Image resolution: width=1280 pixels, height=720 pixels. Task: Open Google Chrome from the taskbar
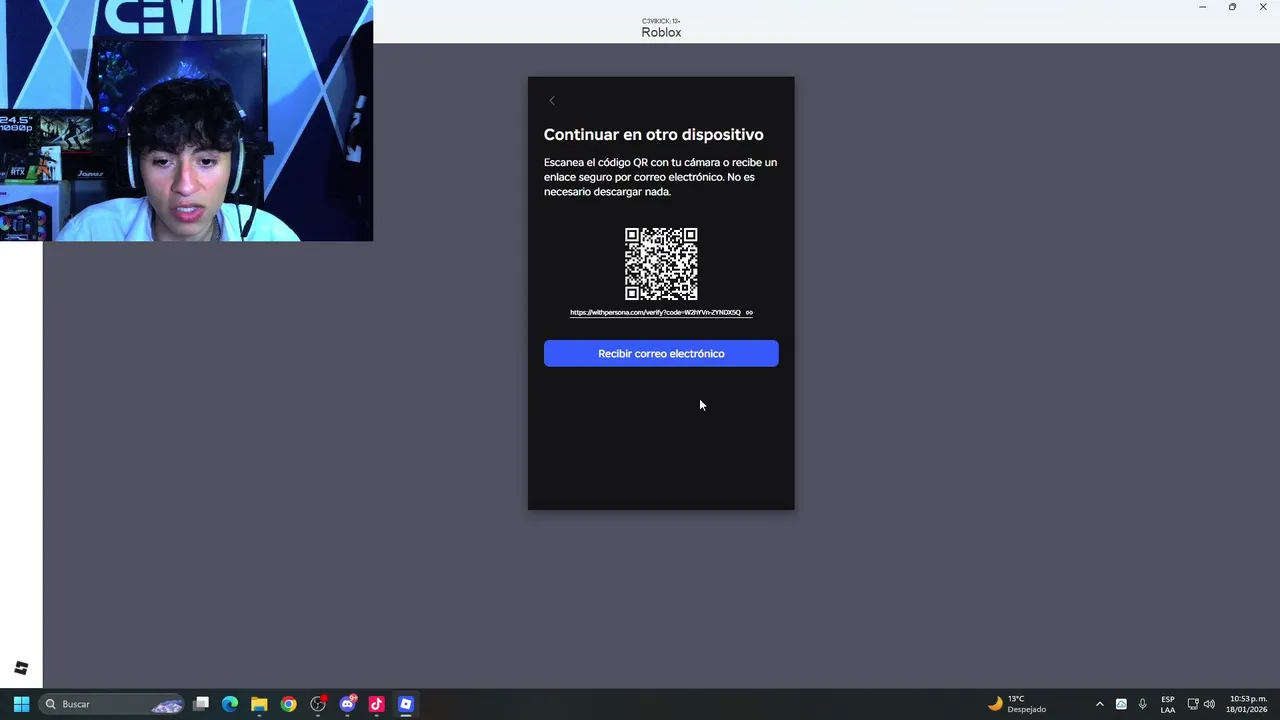coord(288,704)
